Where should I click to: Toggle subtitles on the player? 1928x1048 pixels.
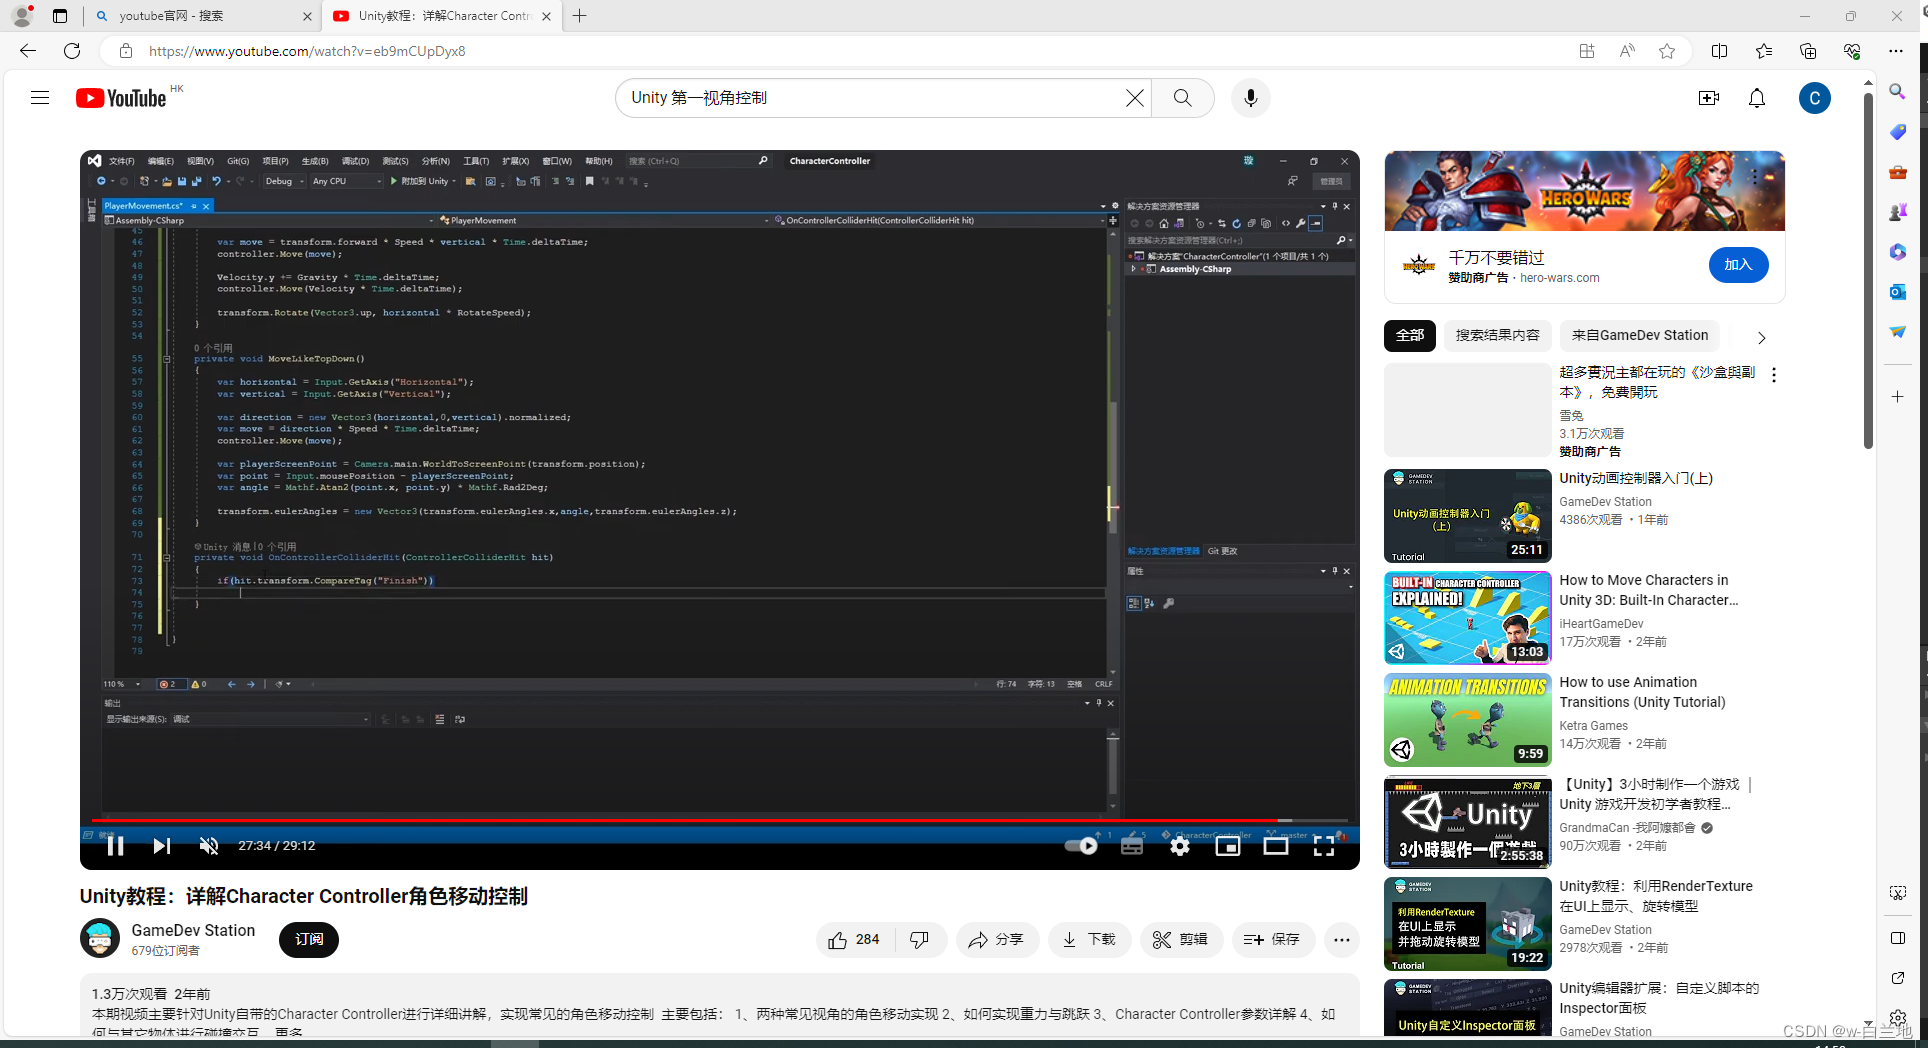point(1132,846)
